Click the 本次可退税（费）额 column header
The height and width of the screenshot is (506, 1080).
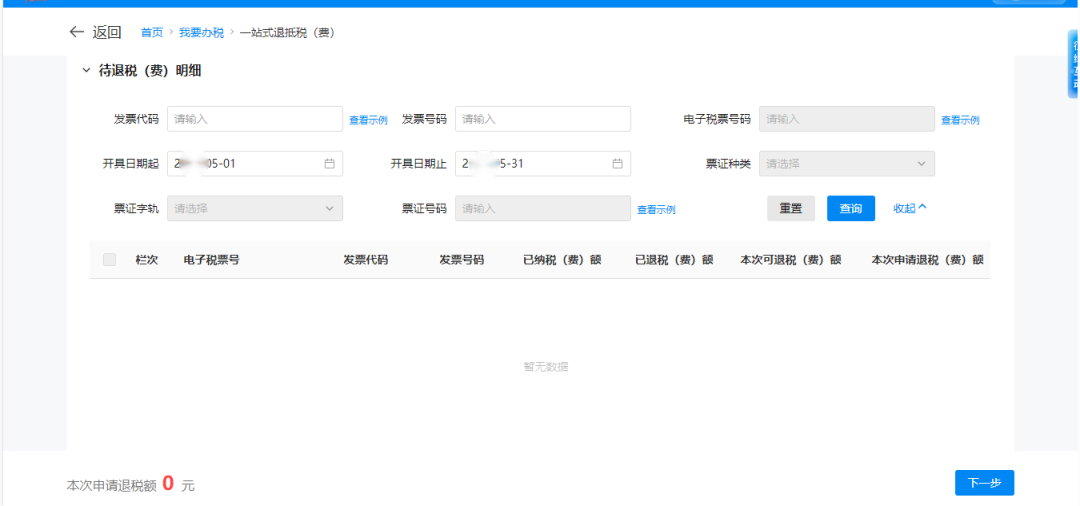coord(791,260)
